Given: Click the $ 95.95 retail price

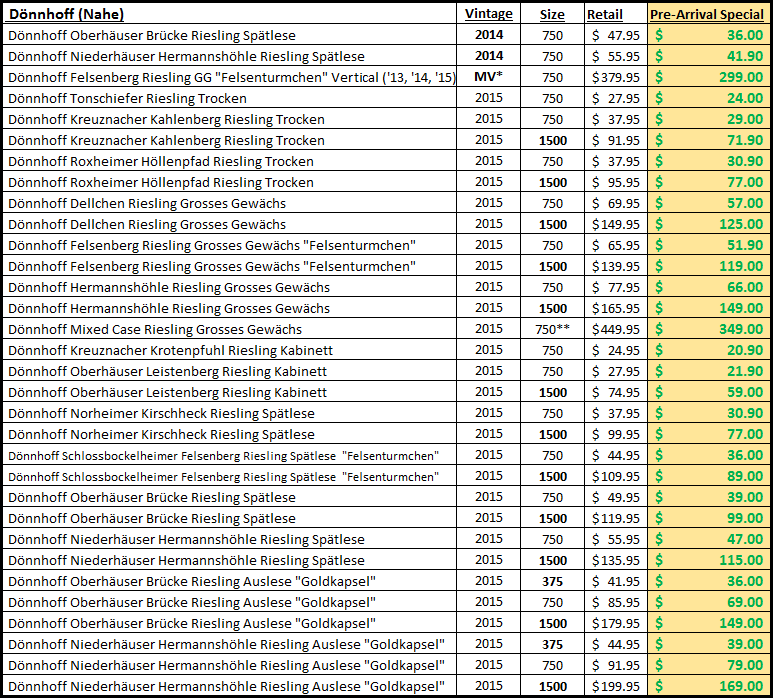Looking at the screenshot, I should pos(616,182).
